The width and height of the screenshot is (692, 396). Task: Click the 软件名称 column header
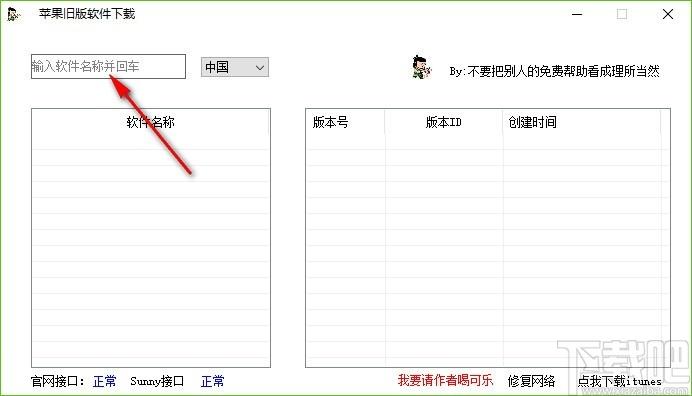pos(150,122)
